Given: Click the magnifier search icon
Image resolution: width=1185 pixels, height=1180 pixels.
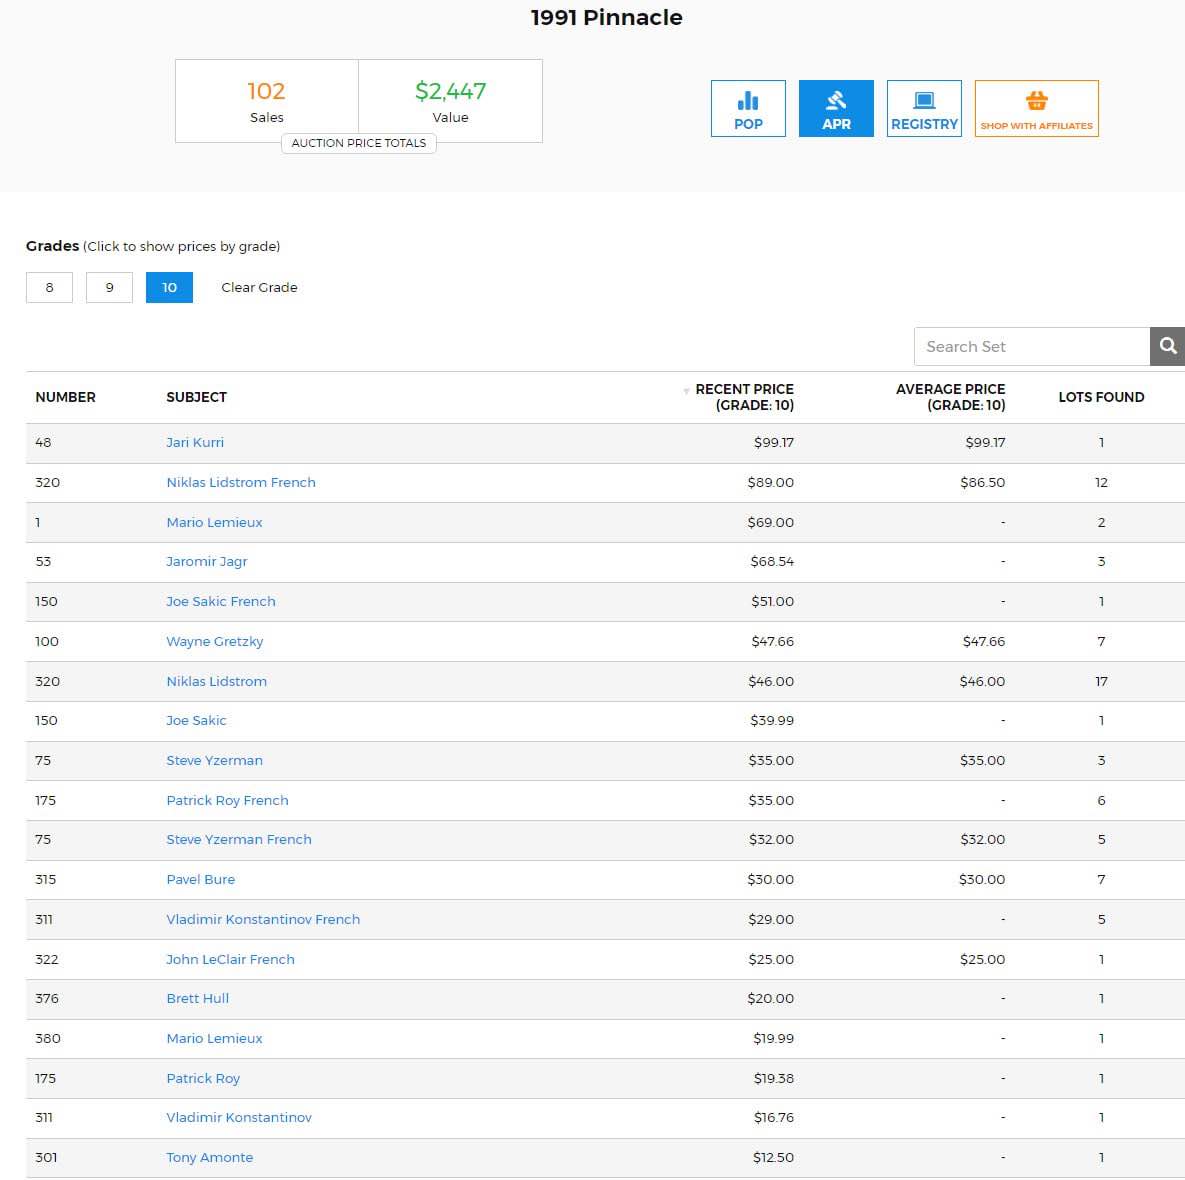Looking at the screenshot, I should [1167, 346].
